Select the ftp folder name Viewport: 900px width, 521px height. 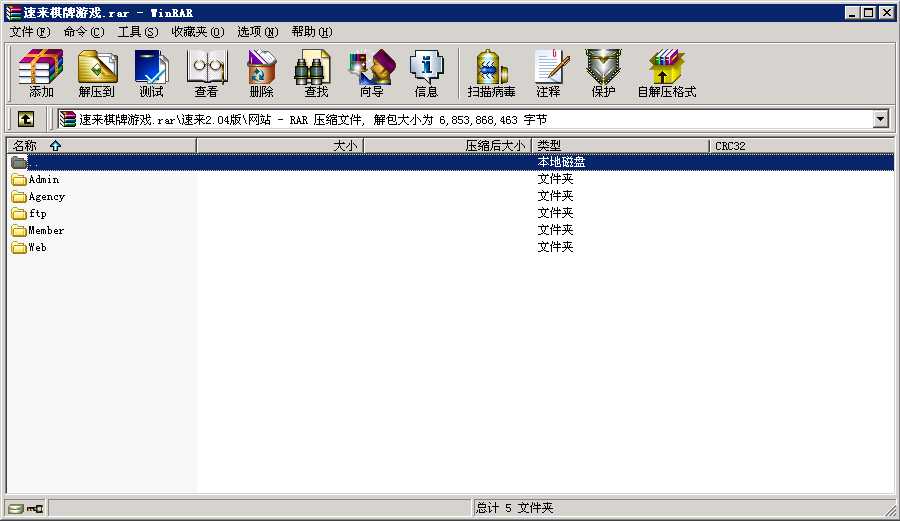38,213
